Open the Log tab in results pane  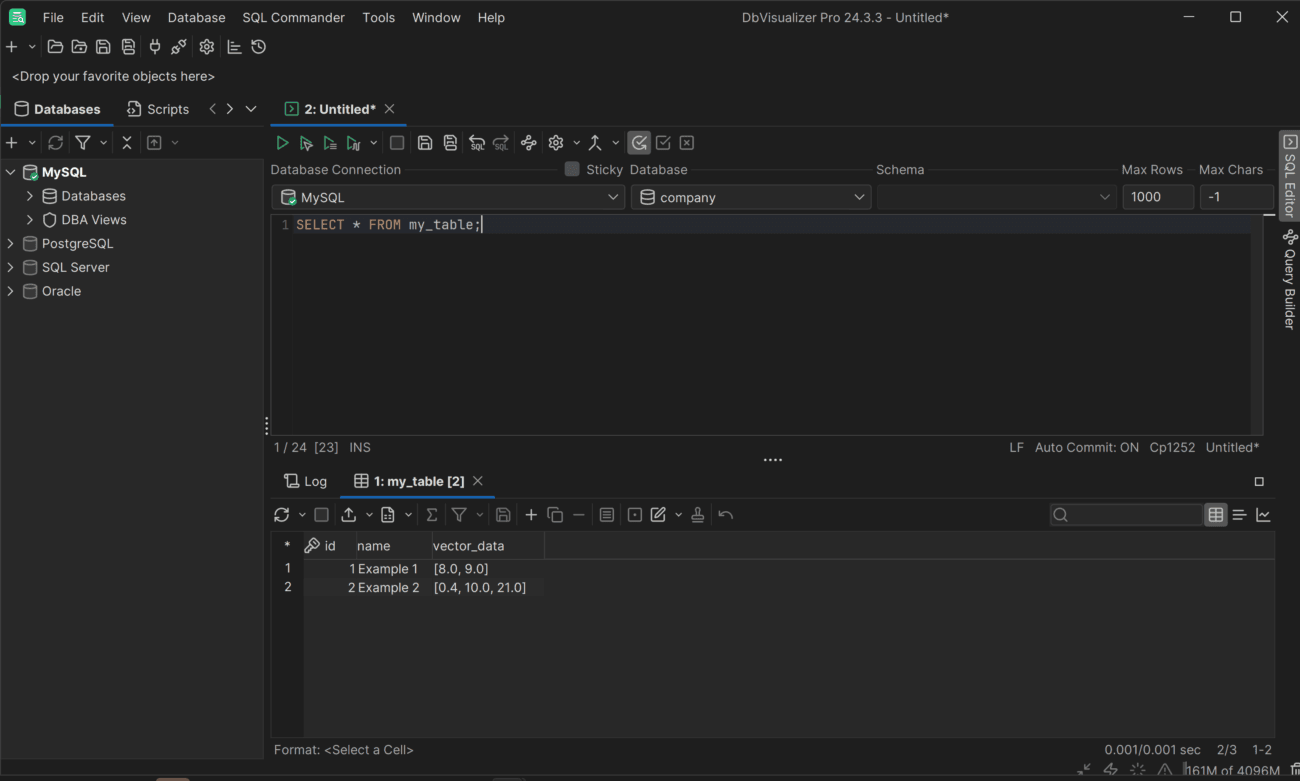pos(306,481)
